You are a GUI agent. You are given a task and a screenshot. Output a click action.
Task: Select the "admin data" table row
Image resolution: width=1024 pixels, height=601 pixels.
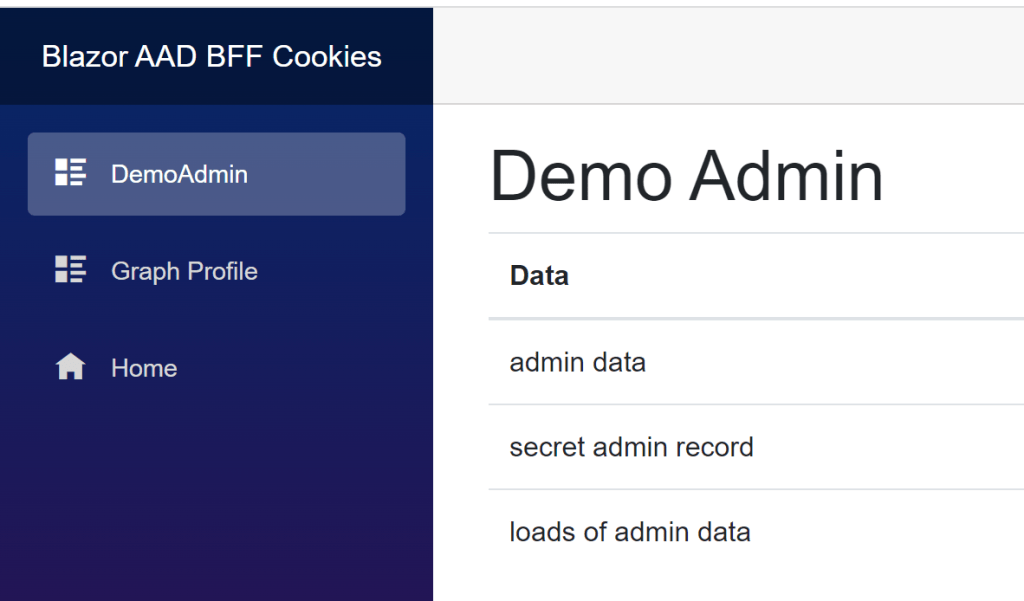pyautogui.click(x=578, y=362)
